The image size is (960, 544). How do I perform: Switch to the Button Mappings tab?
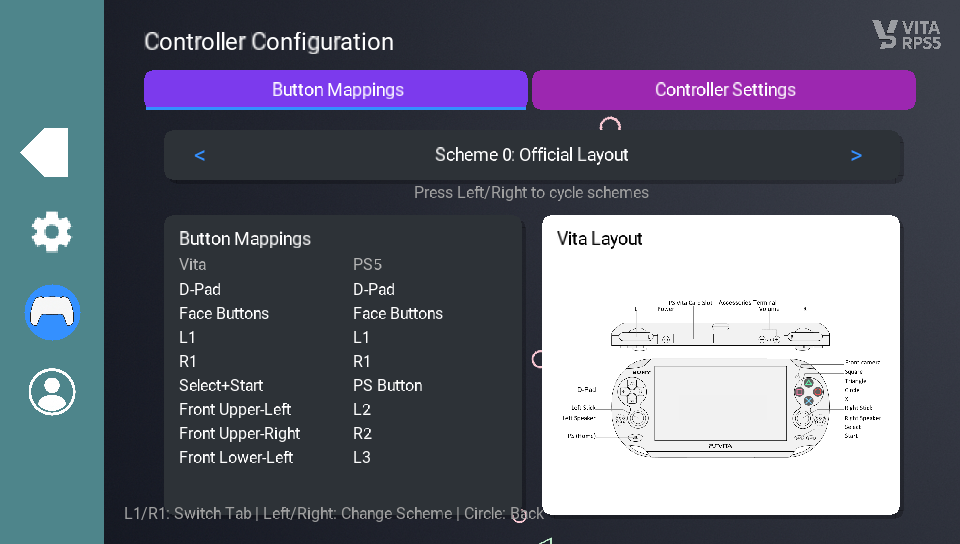coord(337,90)
